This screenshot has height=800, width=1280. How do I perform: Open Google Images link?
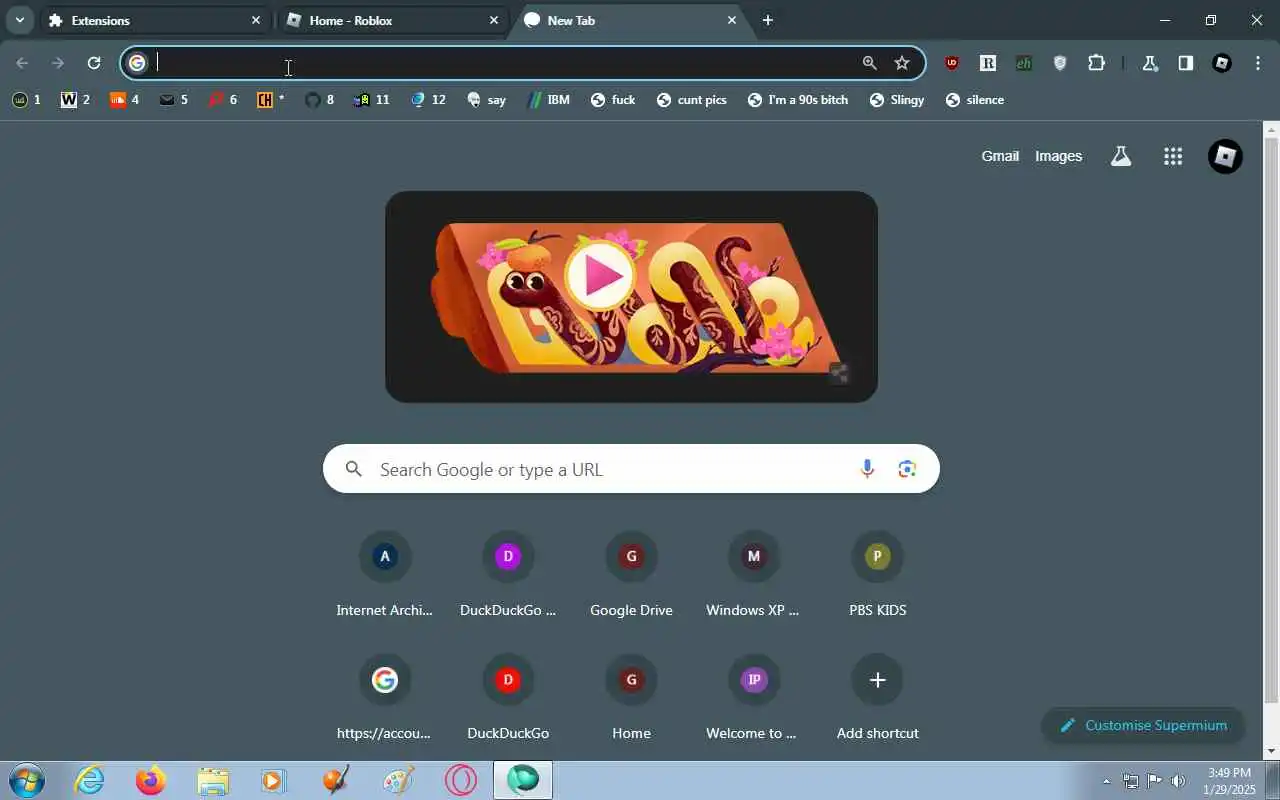pyautogui.click(x=1058, y=156)
